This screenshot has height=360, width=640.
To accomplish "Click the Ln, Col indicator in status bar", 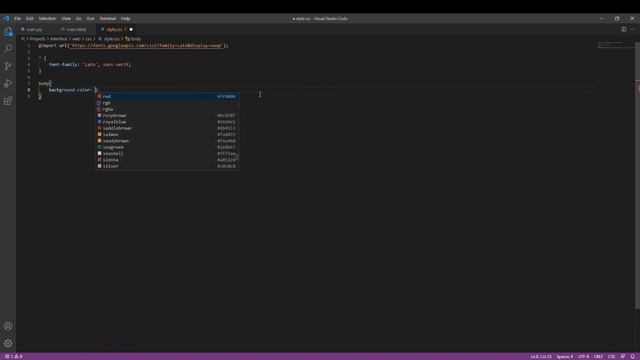I will pyautogui.click(x=540, y=356).
